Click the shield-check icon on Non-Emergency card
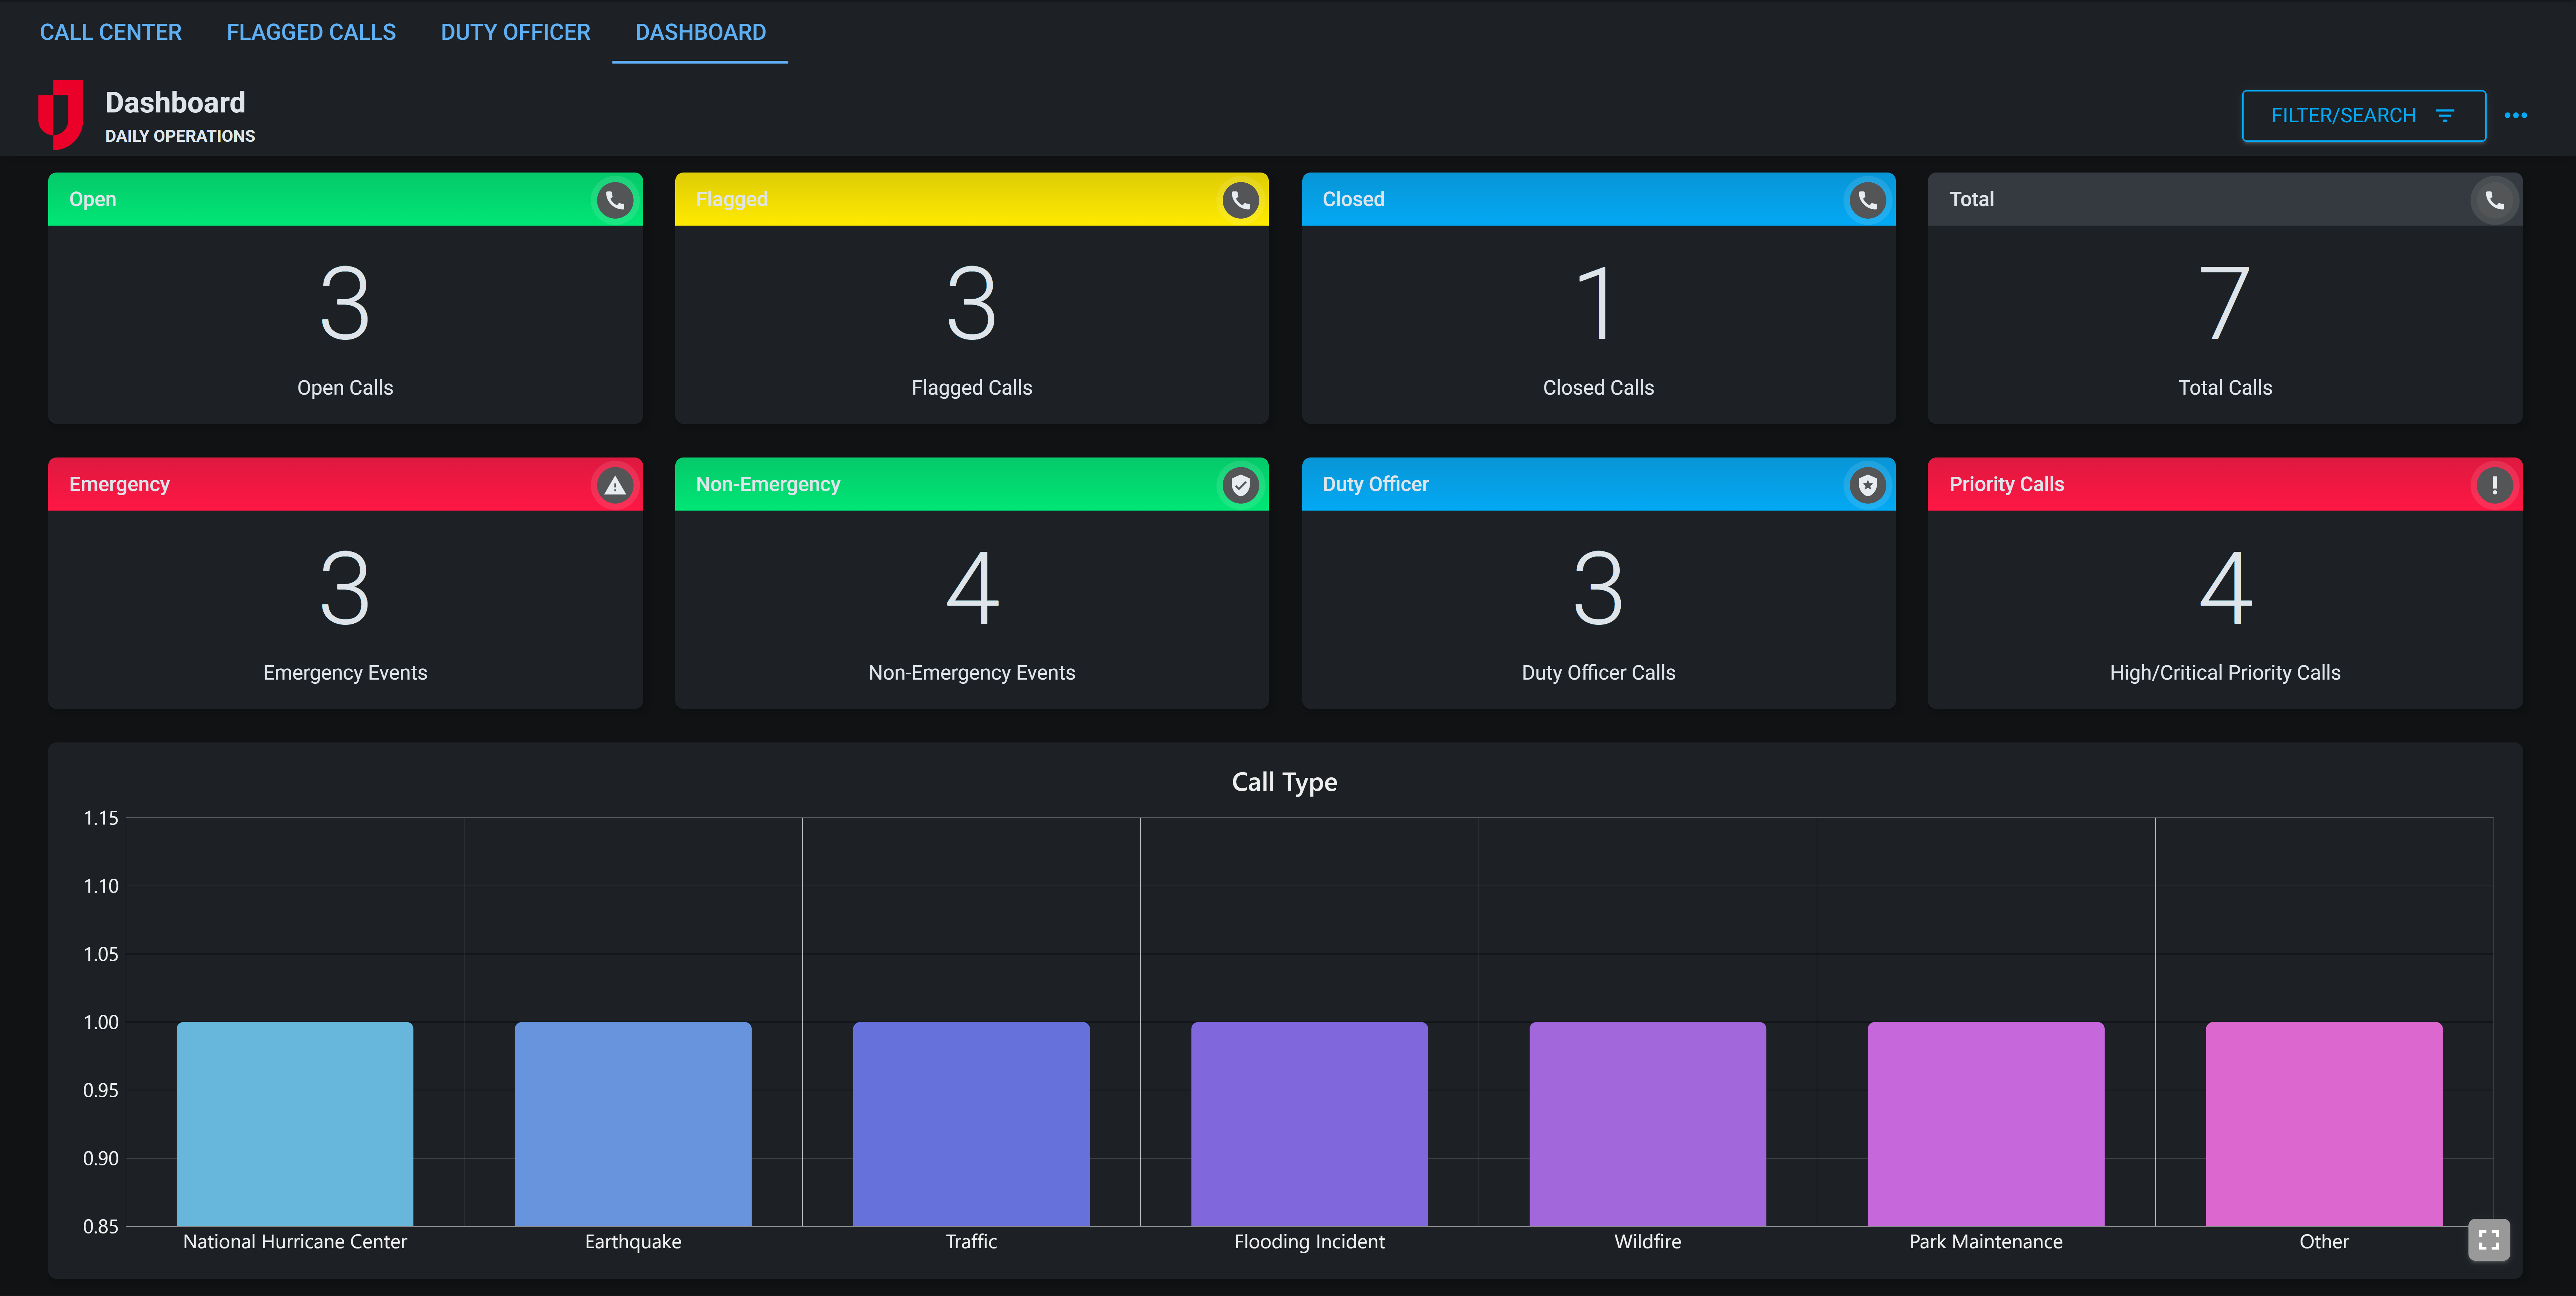The height and width of the screenshot is (1296, 2576). click(1240, 485)
